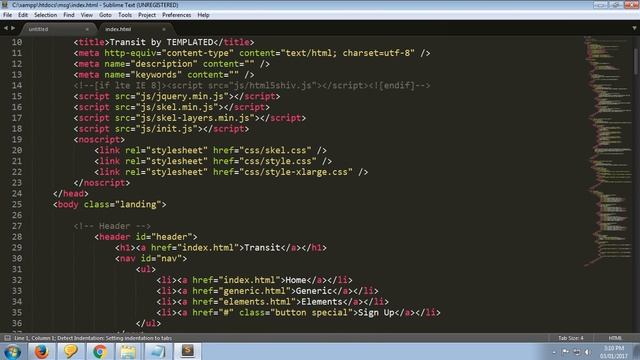Click the vertical scrollbar thumb
The height and width of the screenshot is (360, 640).
click(636, 61)
